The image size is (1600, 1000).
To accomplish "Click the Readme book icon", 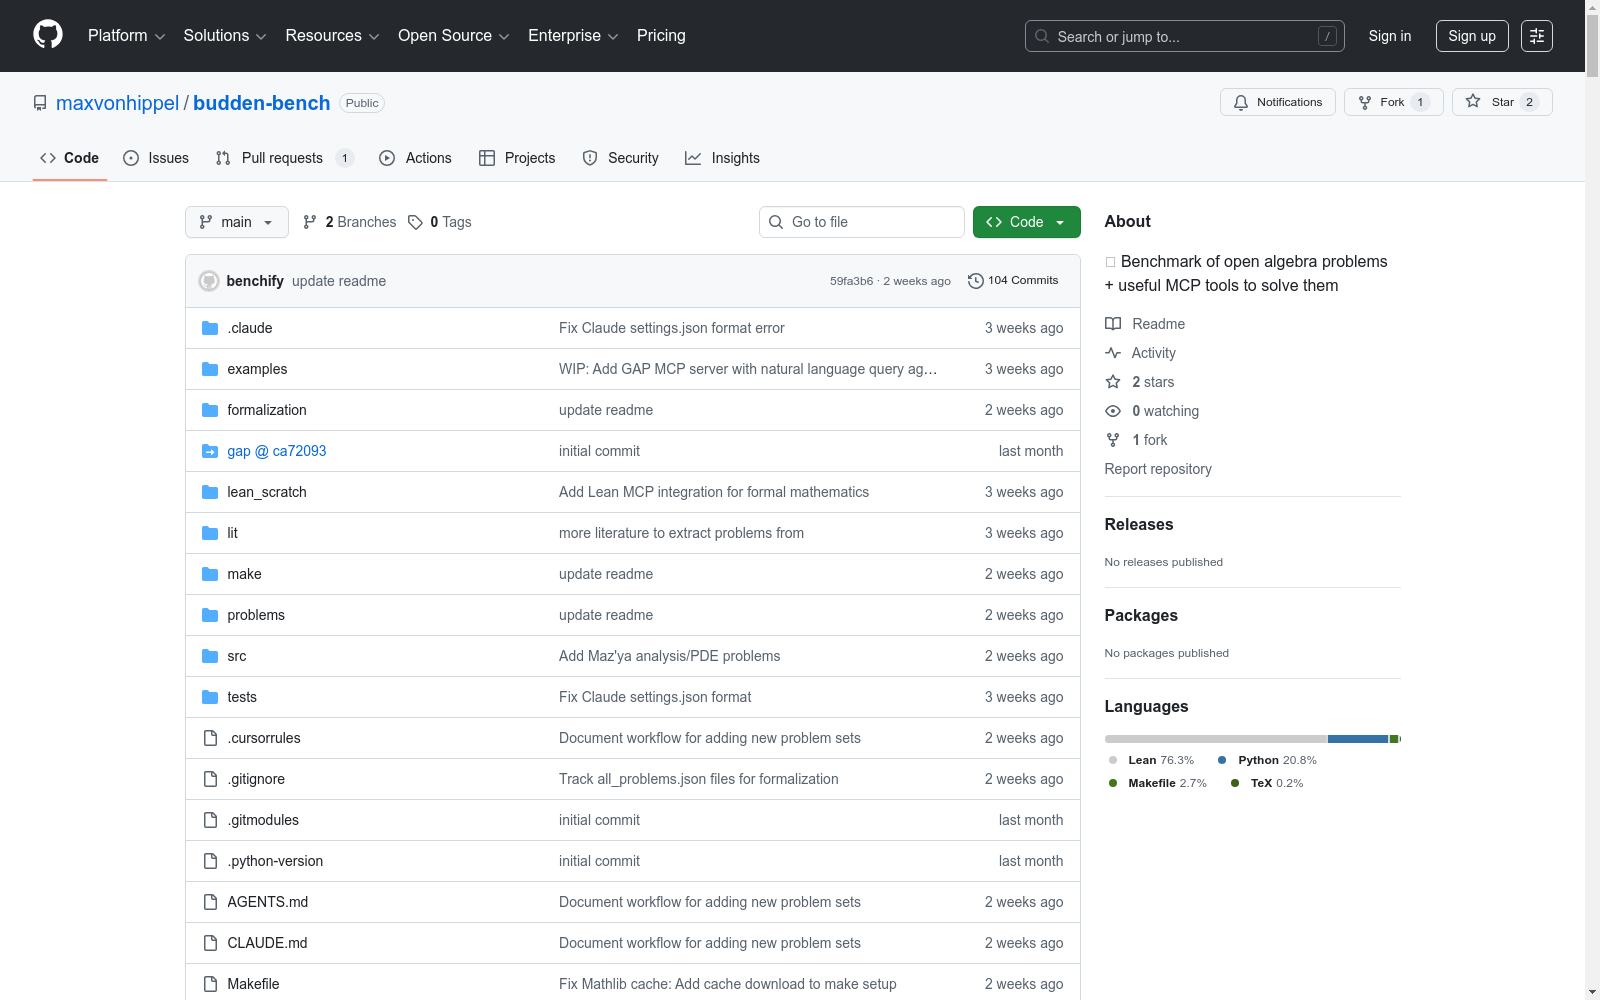I will click(x=1113, y=324).
